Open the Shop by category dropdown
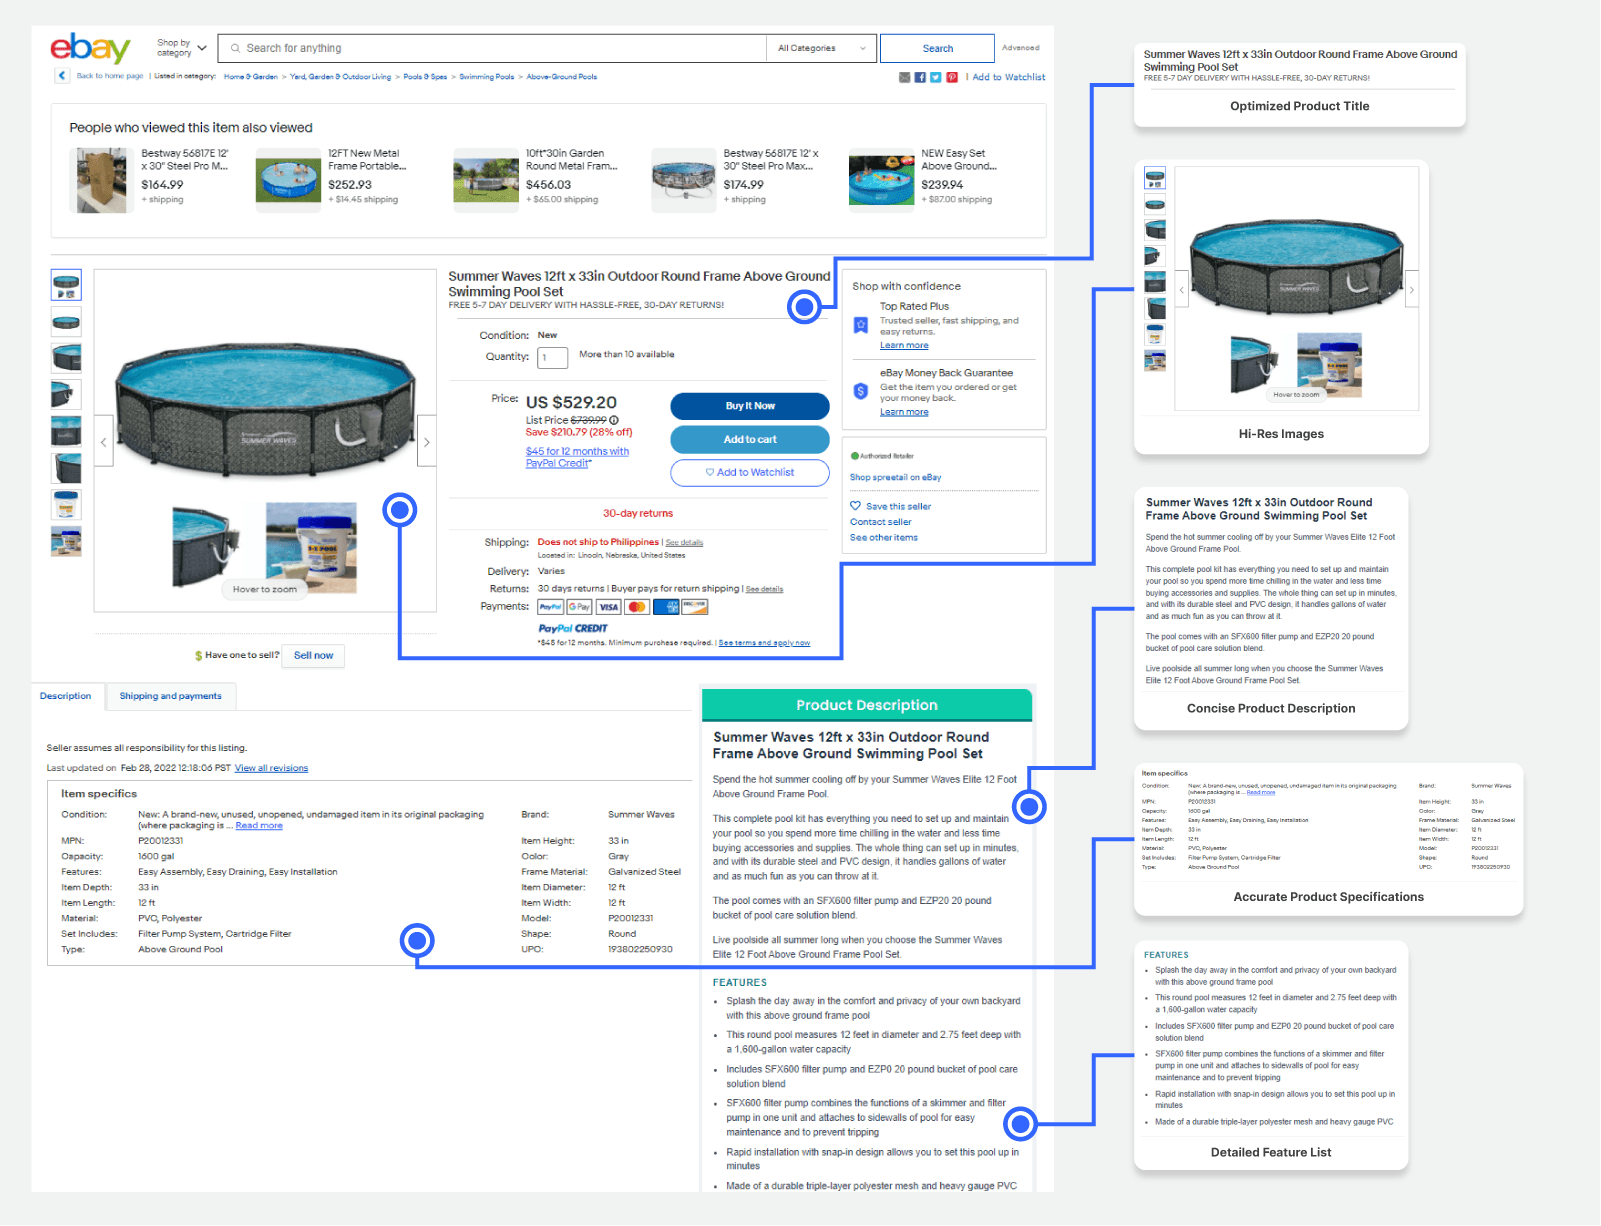 click(181, 48)
